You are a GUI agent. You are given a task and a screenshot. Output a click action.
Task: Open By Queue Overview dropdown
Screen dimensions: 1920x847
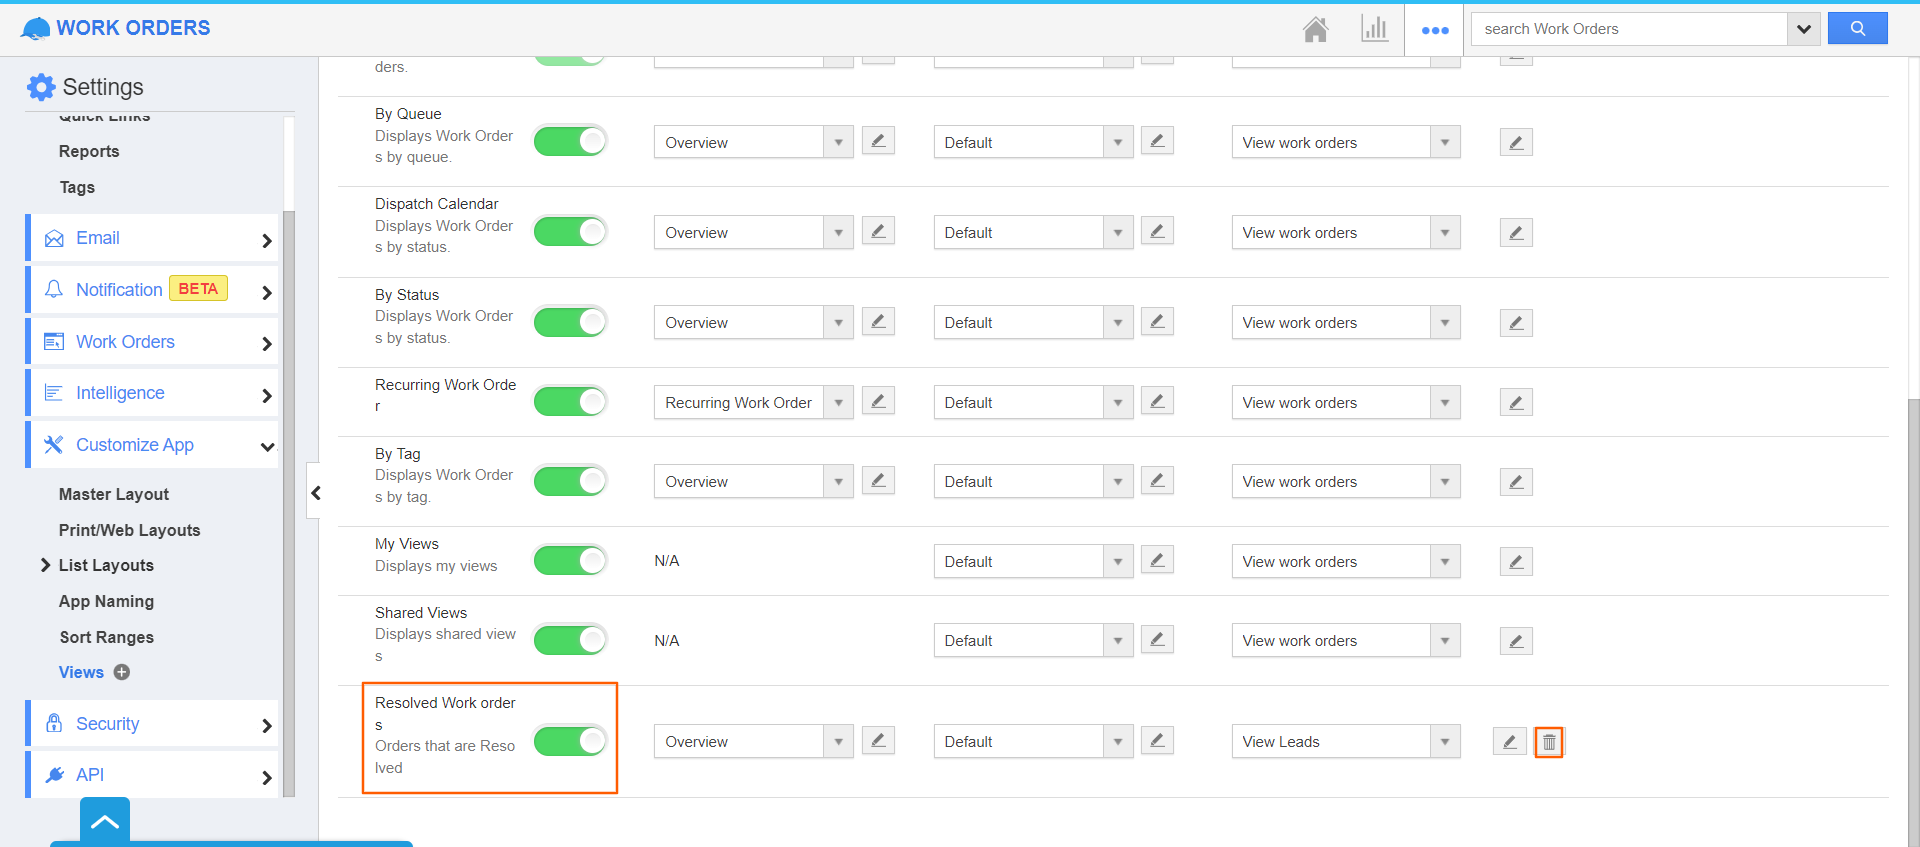(754, 142)
